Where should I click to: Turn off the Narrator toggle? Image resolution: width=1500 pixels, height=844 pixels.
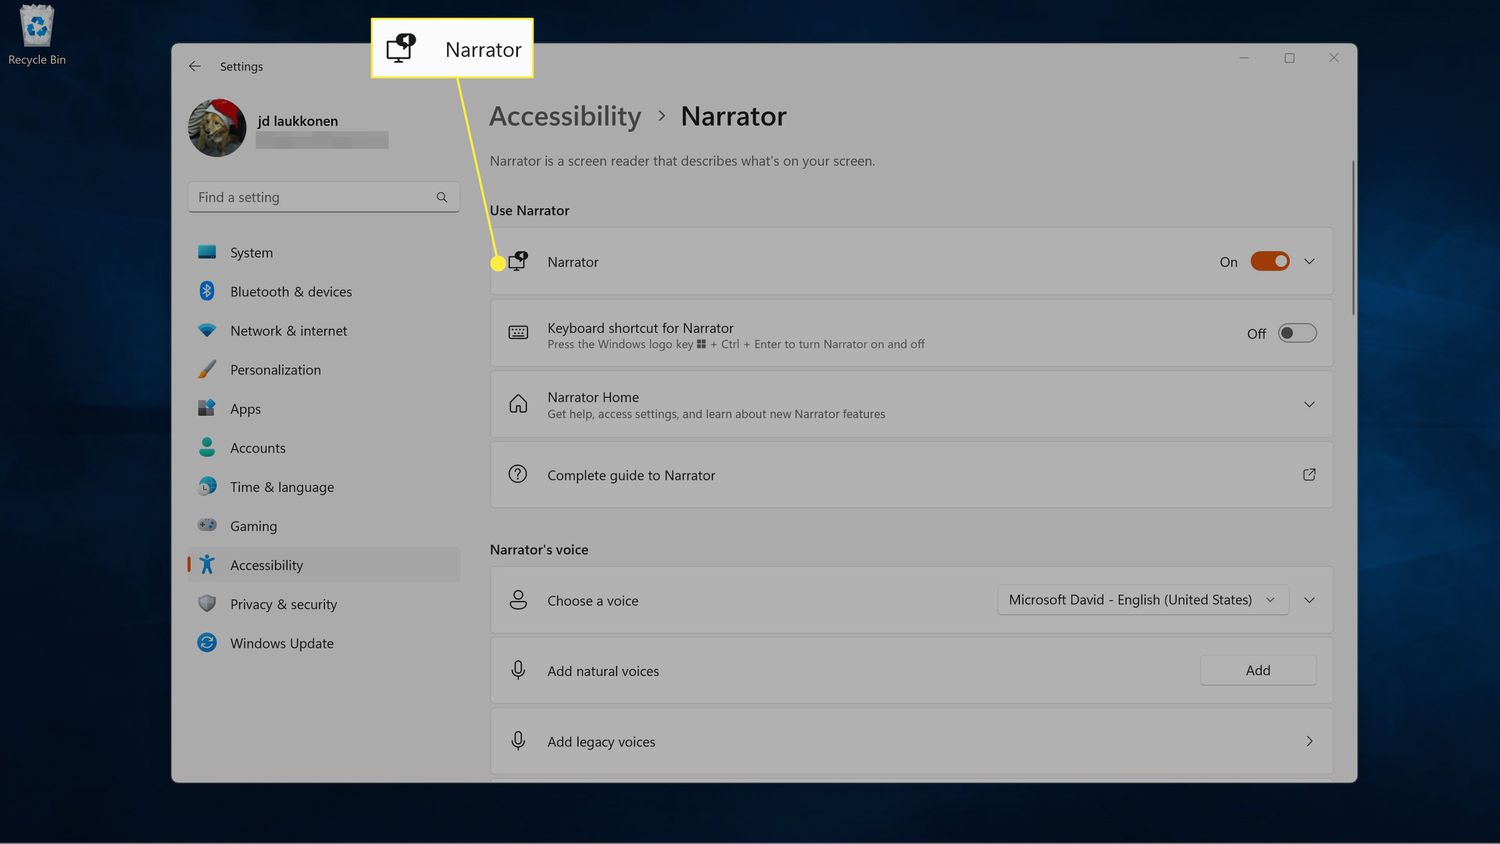(1270, 261)
